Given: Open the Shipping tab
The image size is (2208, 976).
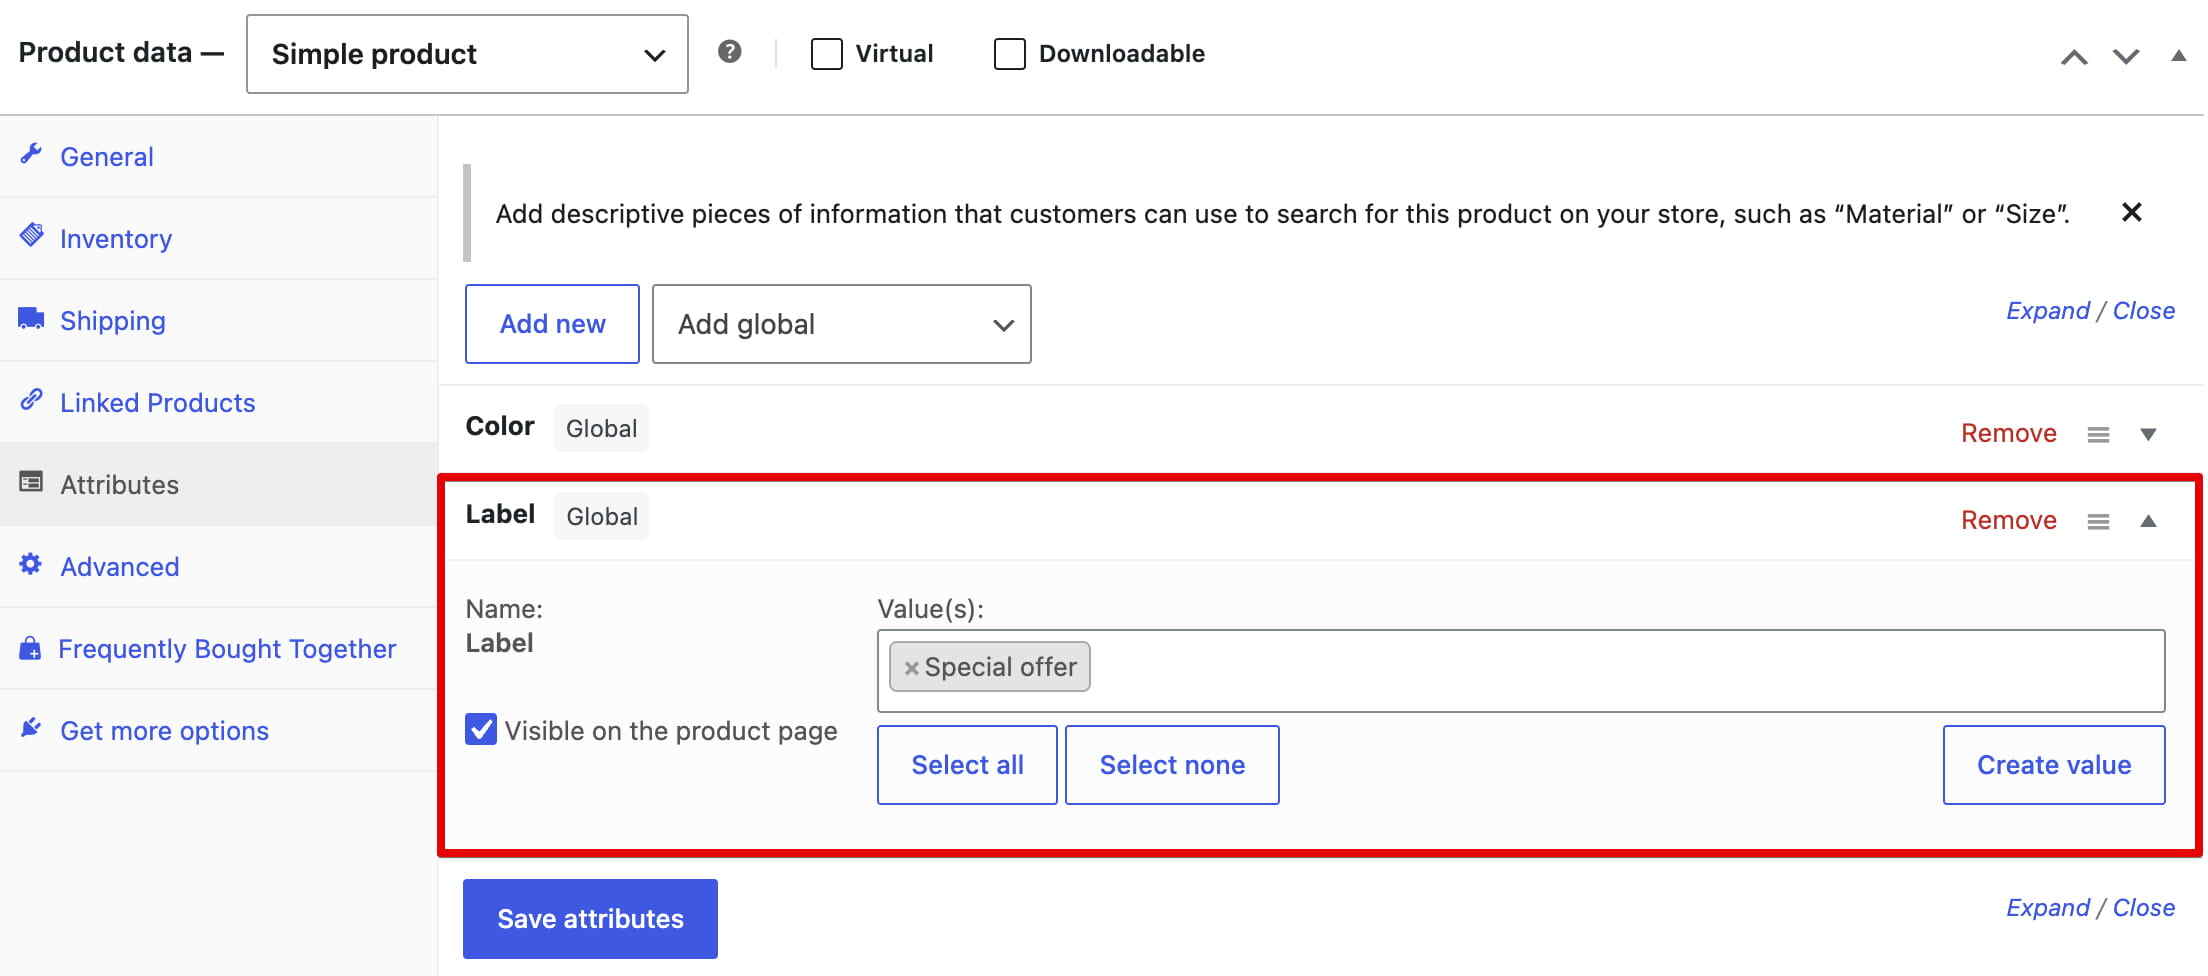Looking at the screenshot, I should pyautogui.click(x=218, y=320).
